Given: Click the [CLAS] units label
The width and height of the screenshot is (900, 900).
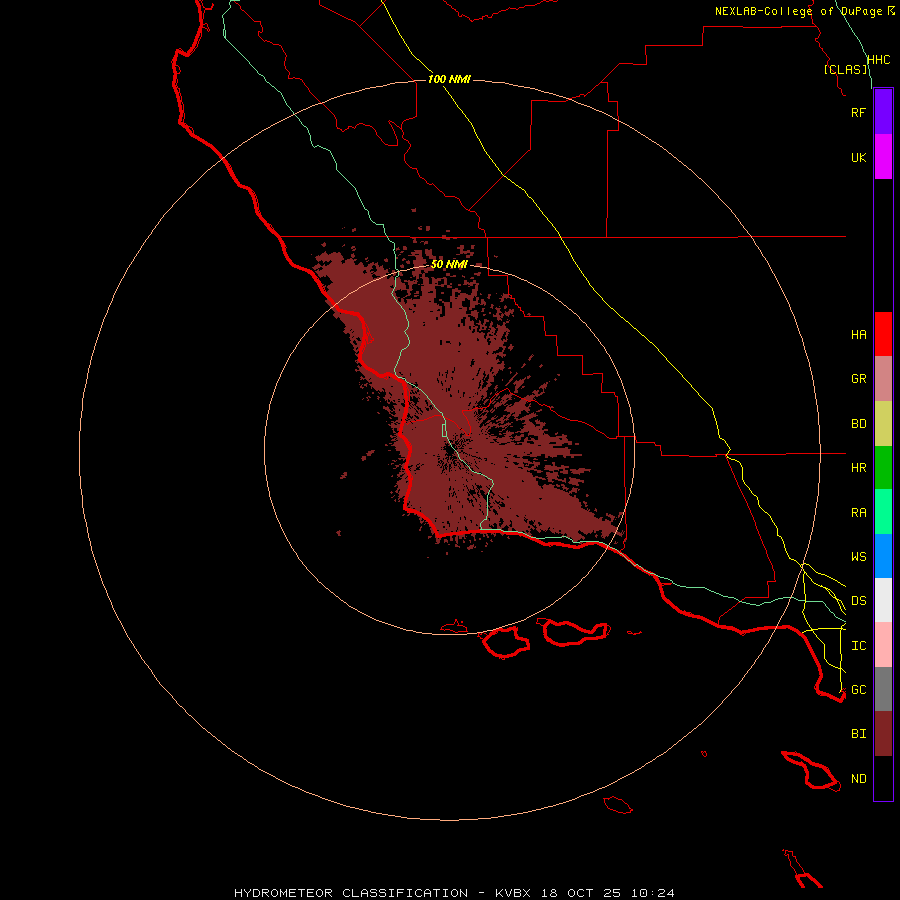Looking at the screenshot, I should pyautogui.click(x=845, y=69).
